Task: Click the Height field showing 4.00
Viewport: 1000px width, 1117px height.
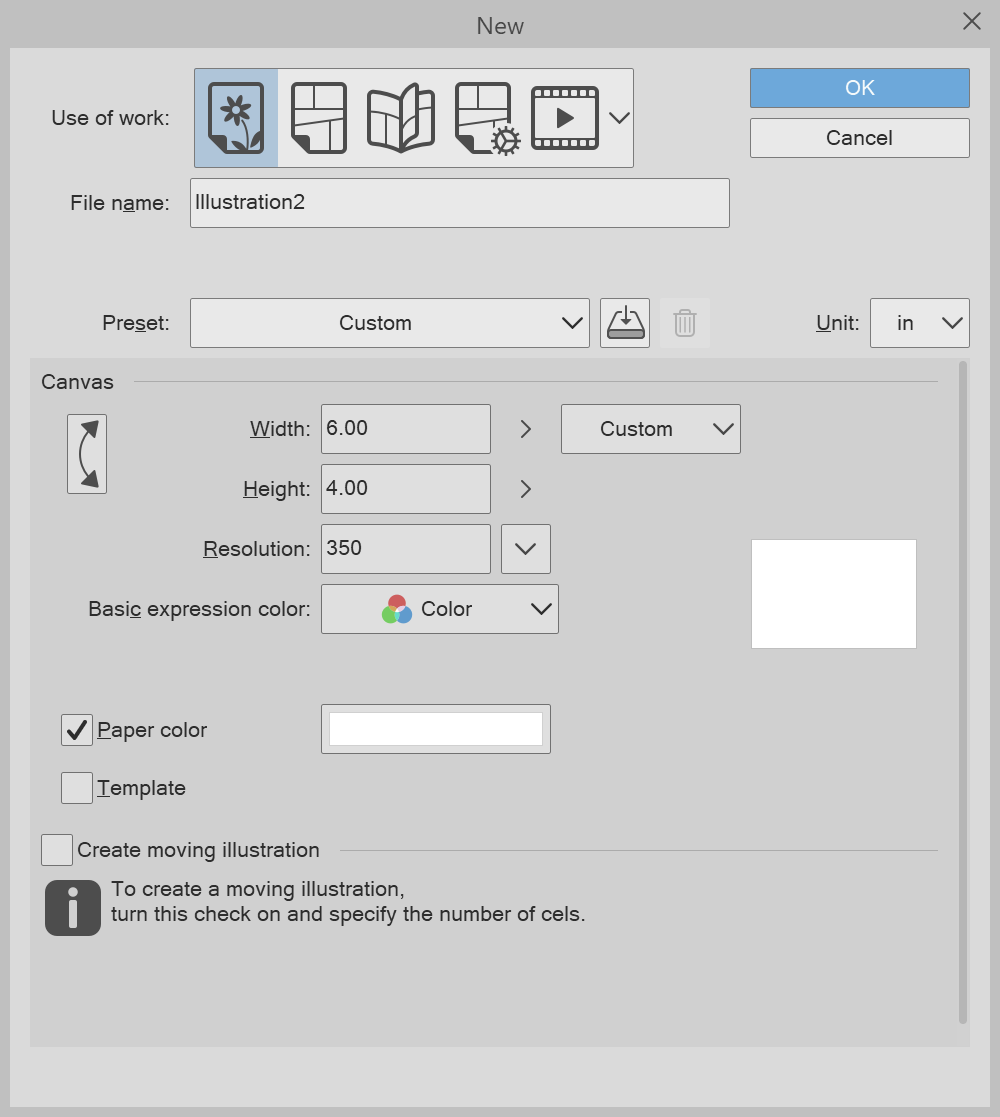Action: click(x=405, y=489)
